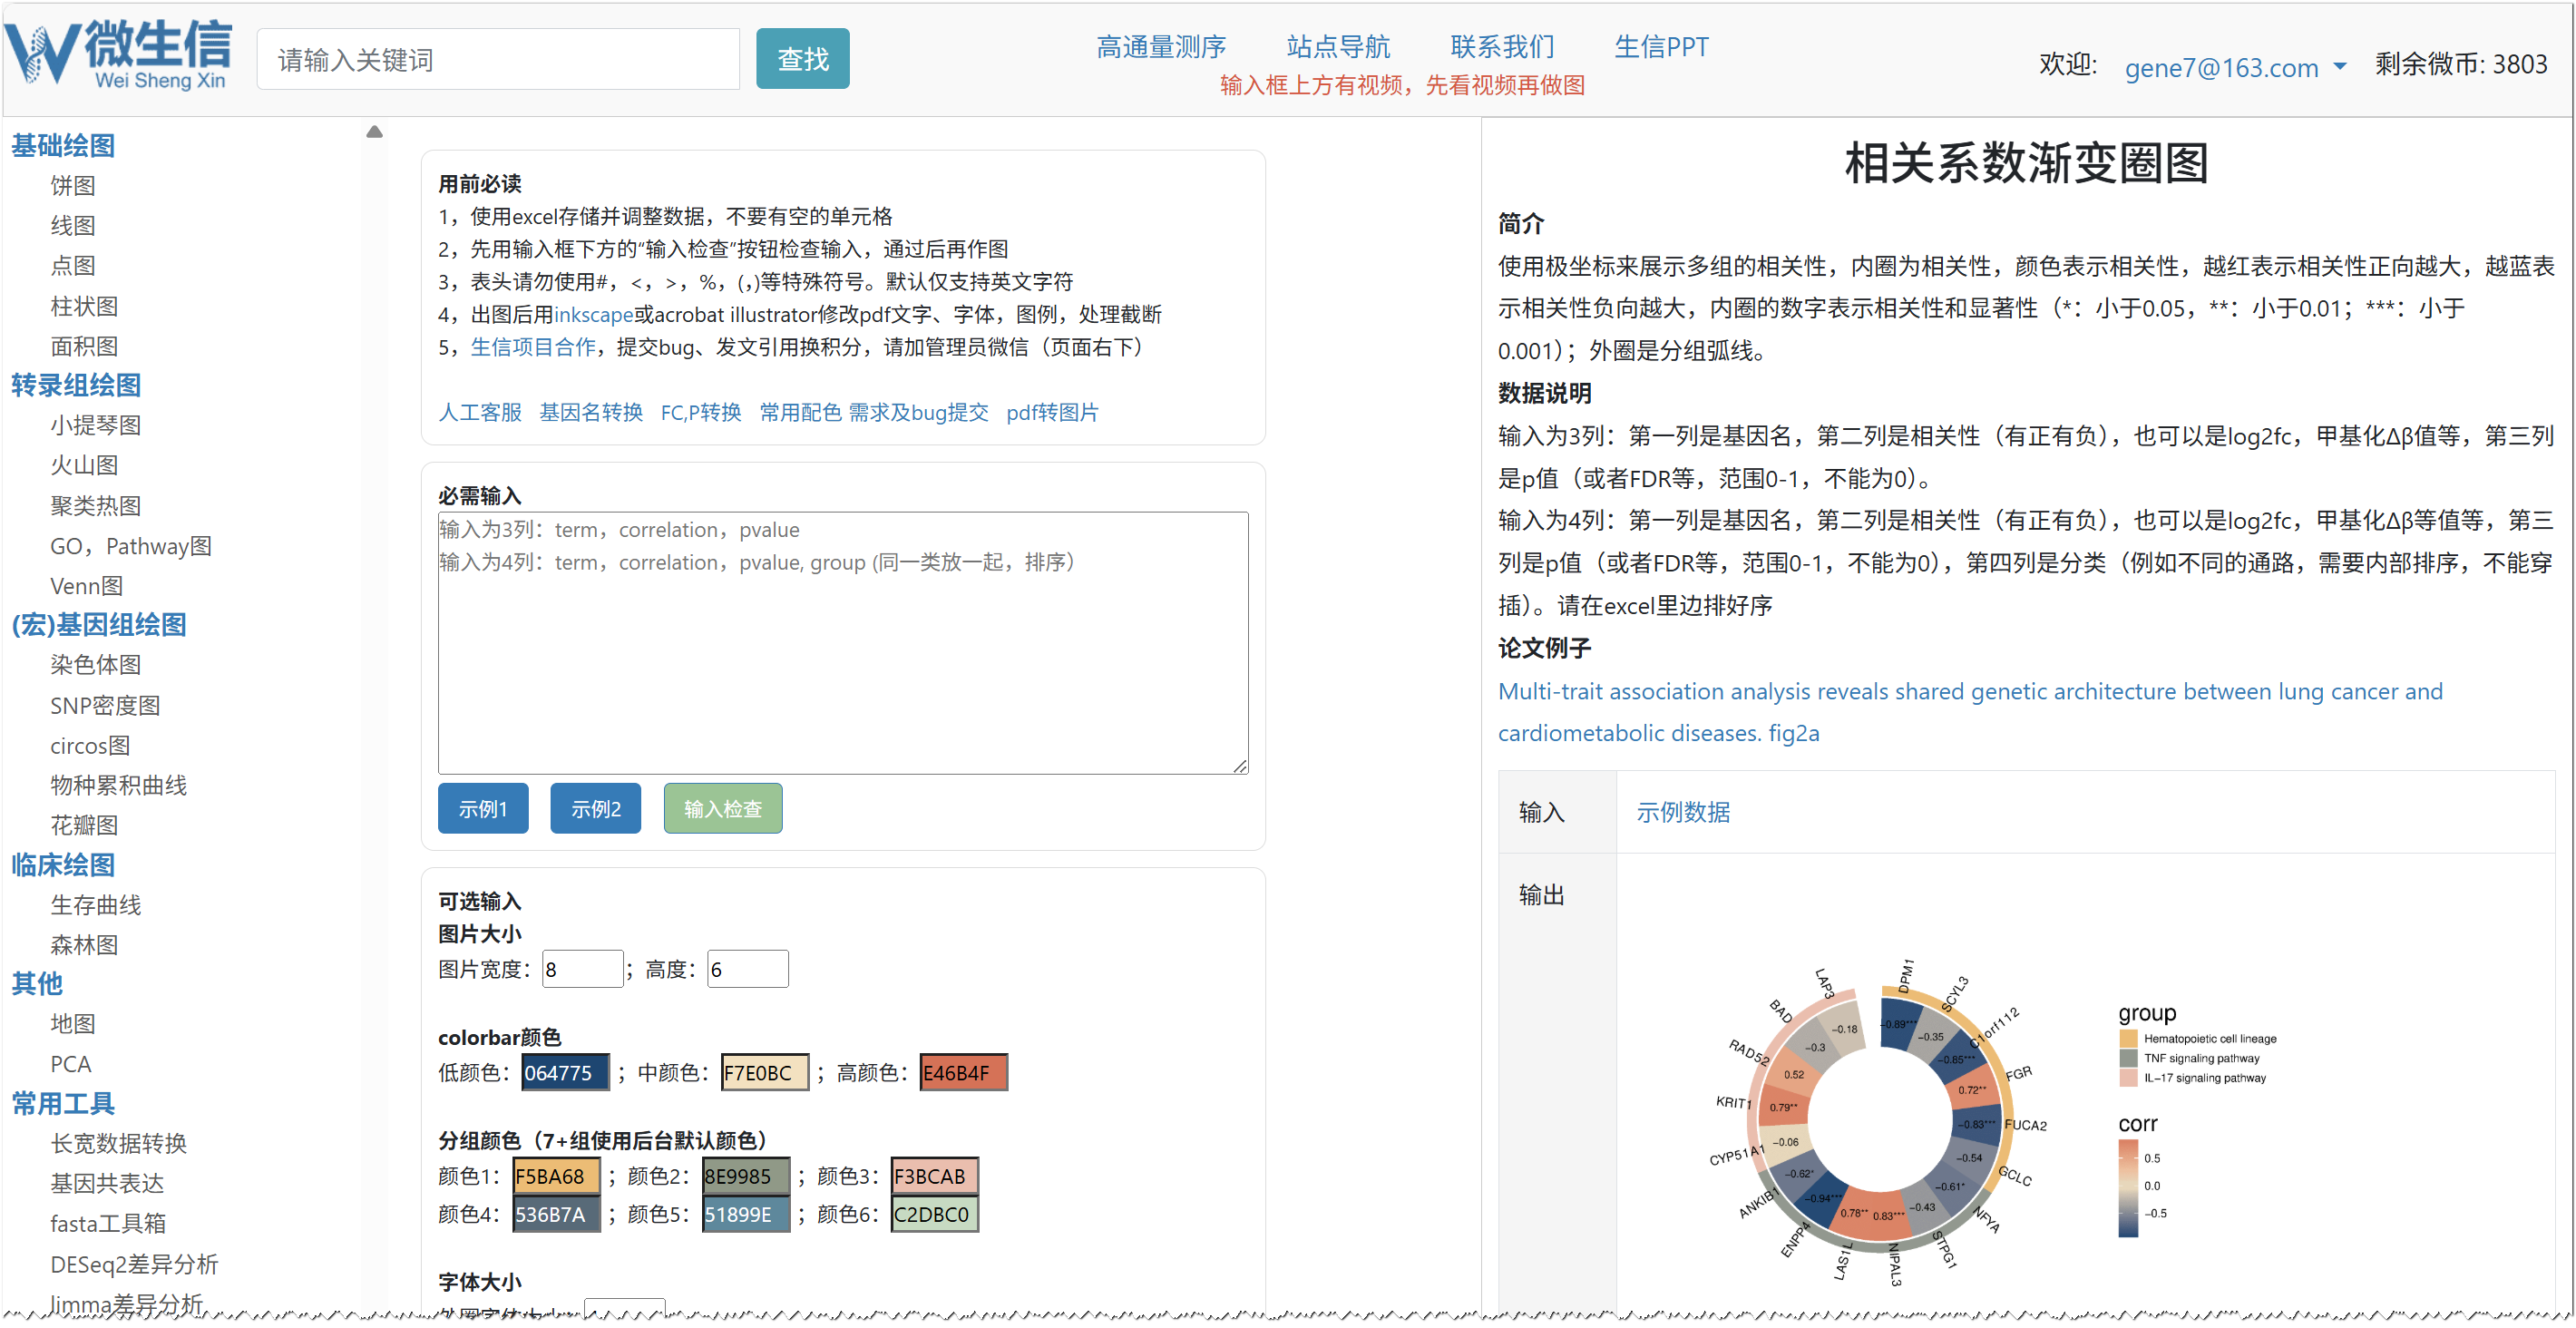The height and width of the screenshot is (1328, 2576).
Task: Open the inkscape hyperlink
Action: coord(593,315)
